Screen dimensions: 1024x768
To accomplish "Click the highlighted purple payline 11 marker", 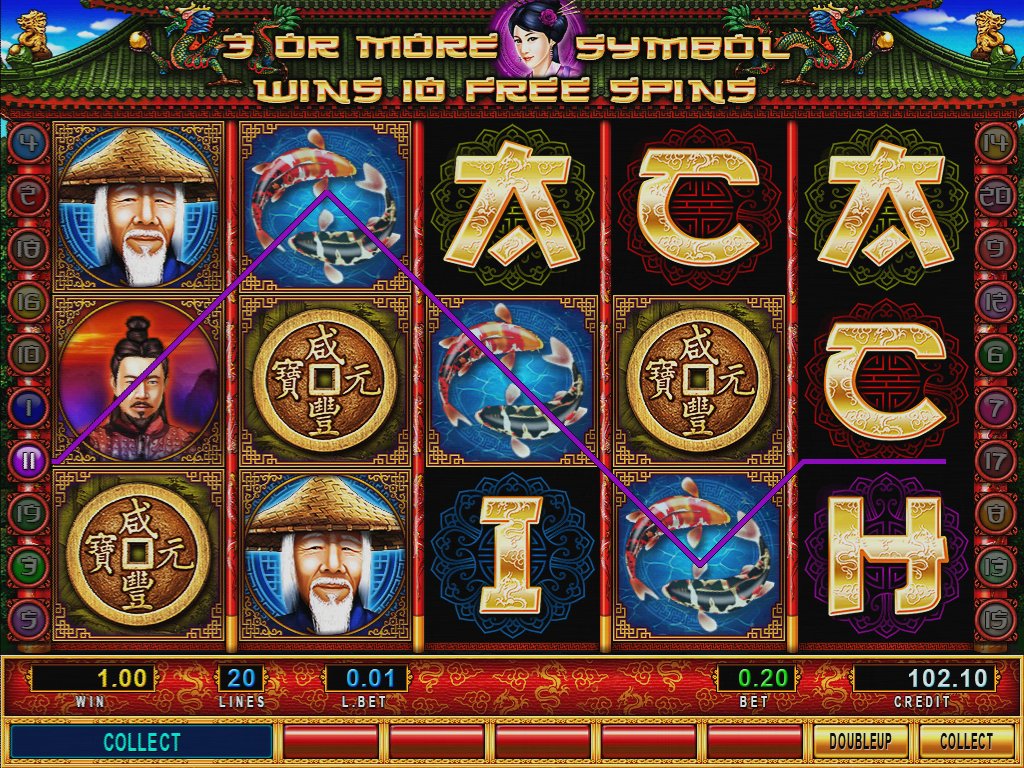I will pos(29,460).
